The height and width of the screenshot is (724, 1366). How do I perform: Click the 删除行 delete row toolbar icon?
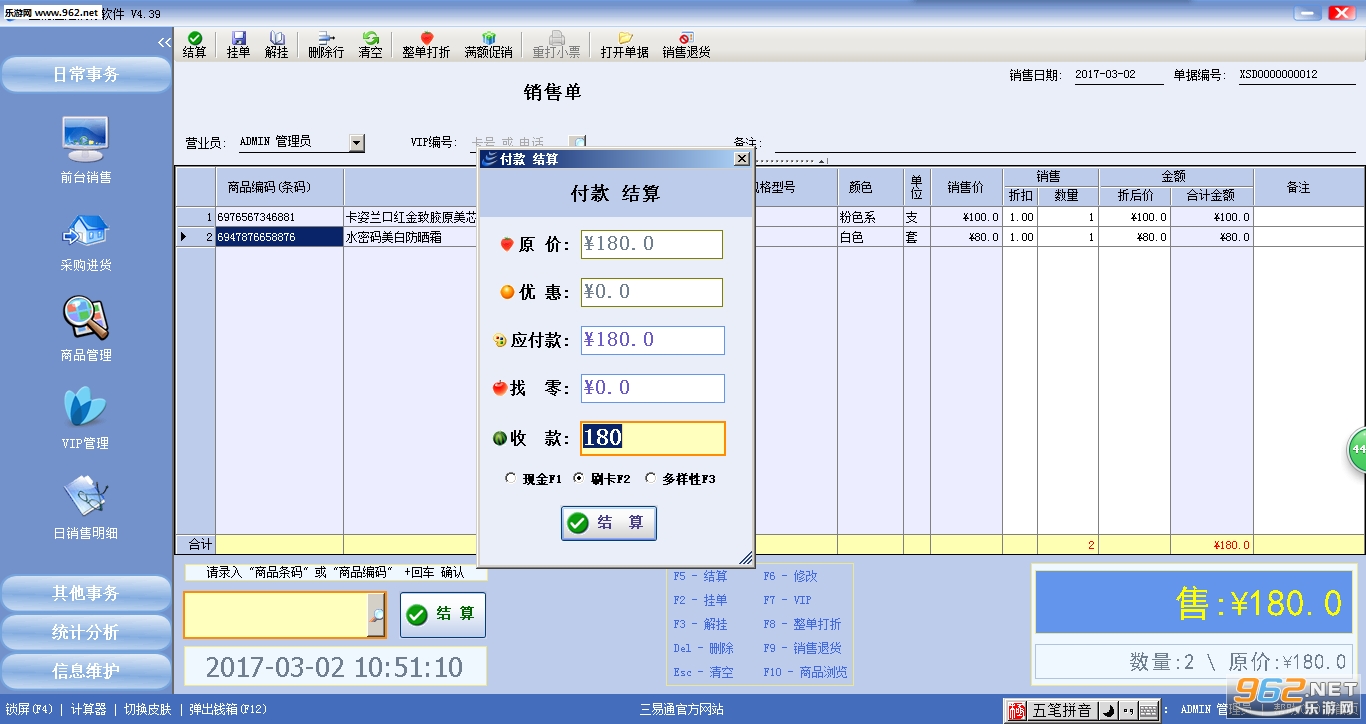(x=326, y=45)
